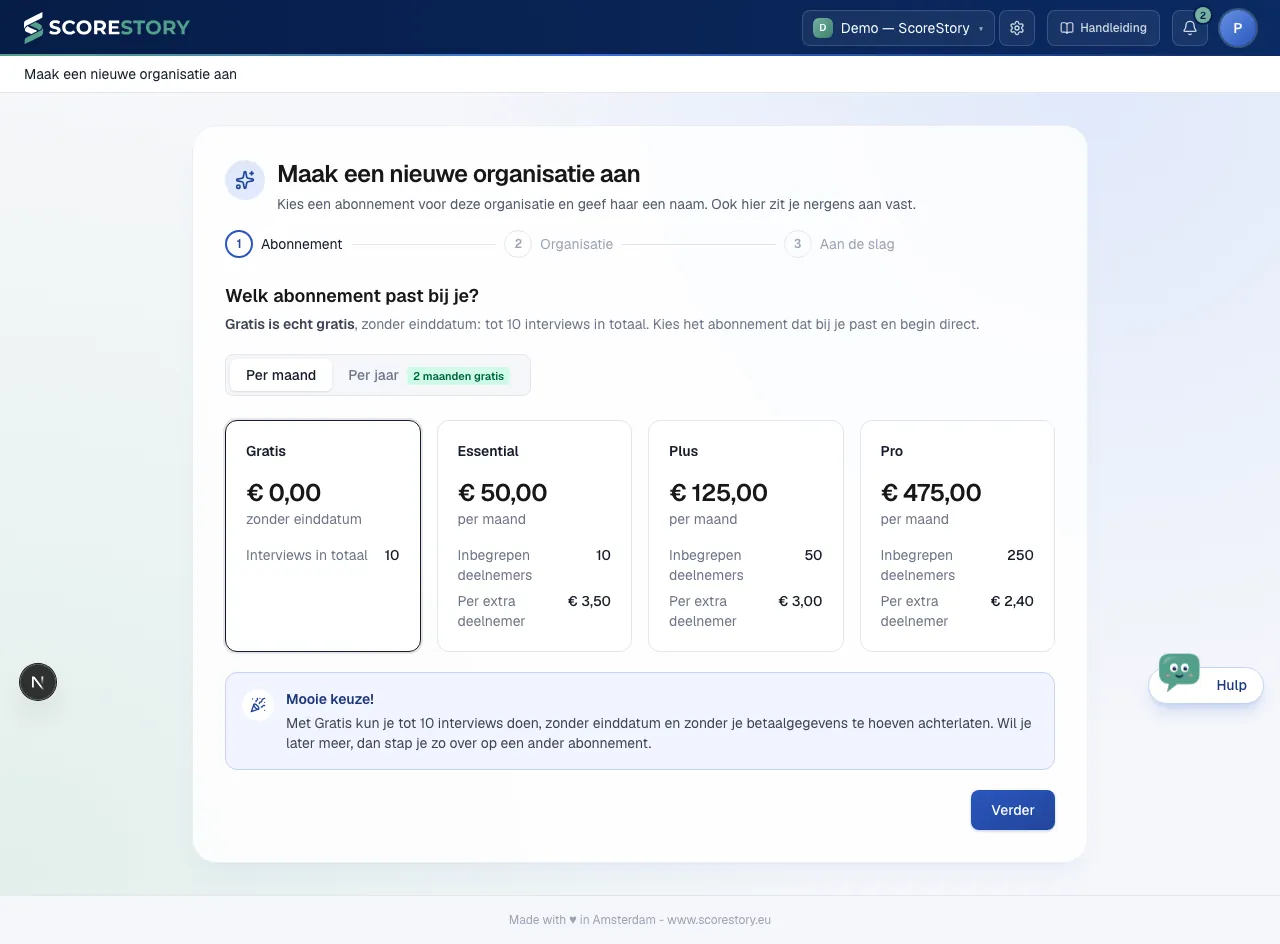Go to step 2 Organisatie
1280x944 pixels.
[559, 244]
